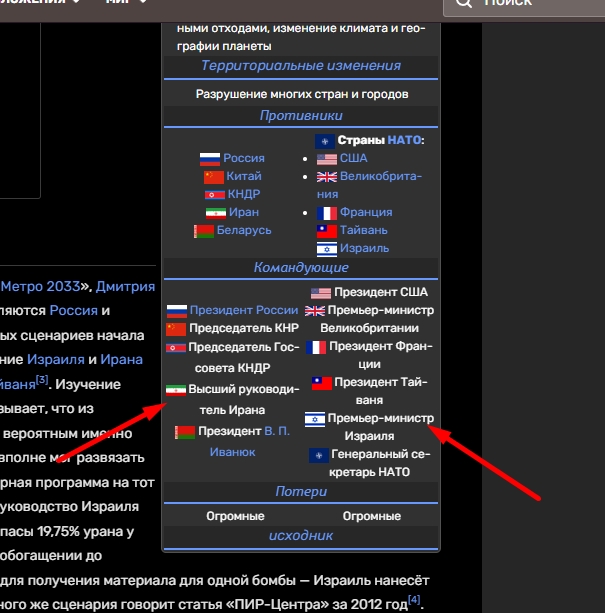Click flag icon next to Президент США

tap(321, 293)
